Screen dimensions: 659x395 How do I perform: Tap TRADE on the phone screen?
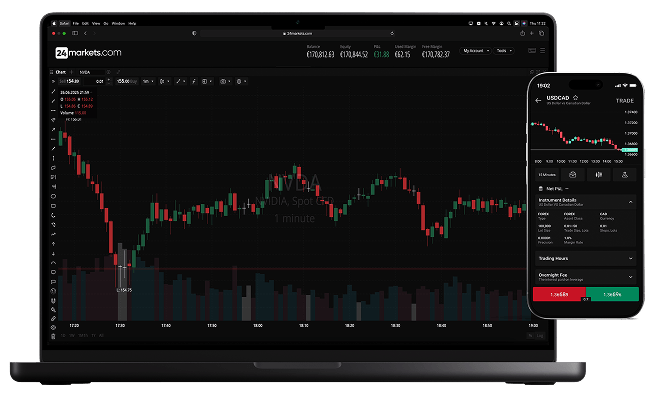(625, 101)
